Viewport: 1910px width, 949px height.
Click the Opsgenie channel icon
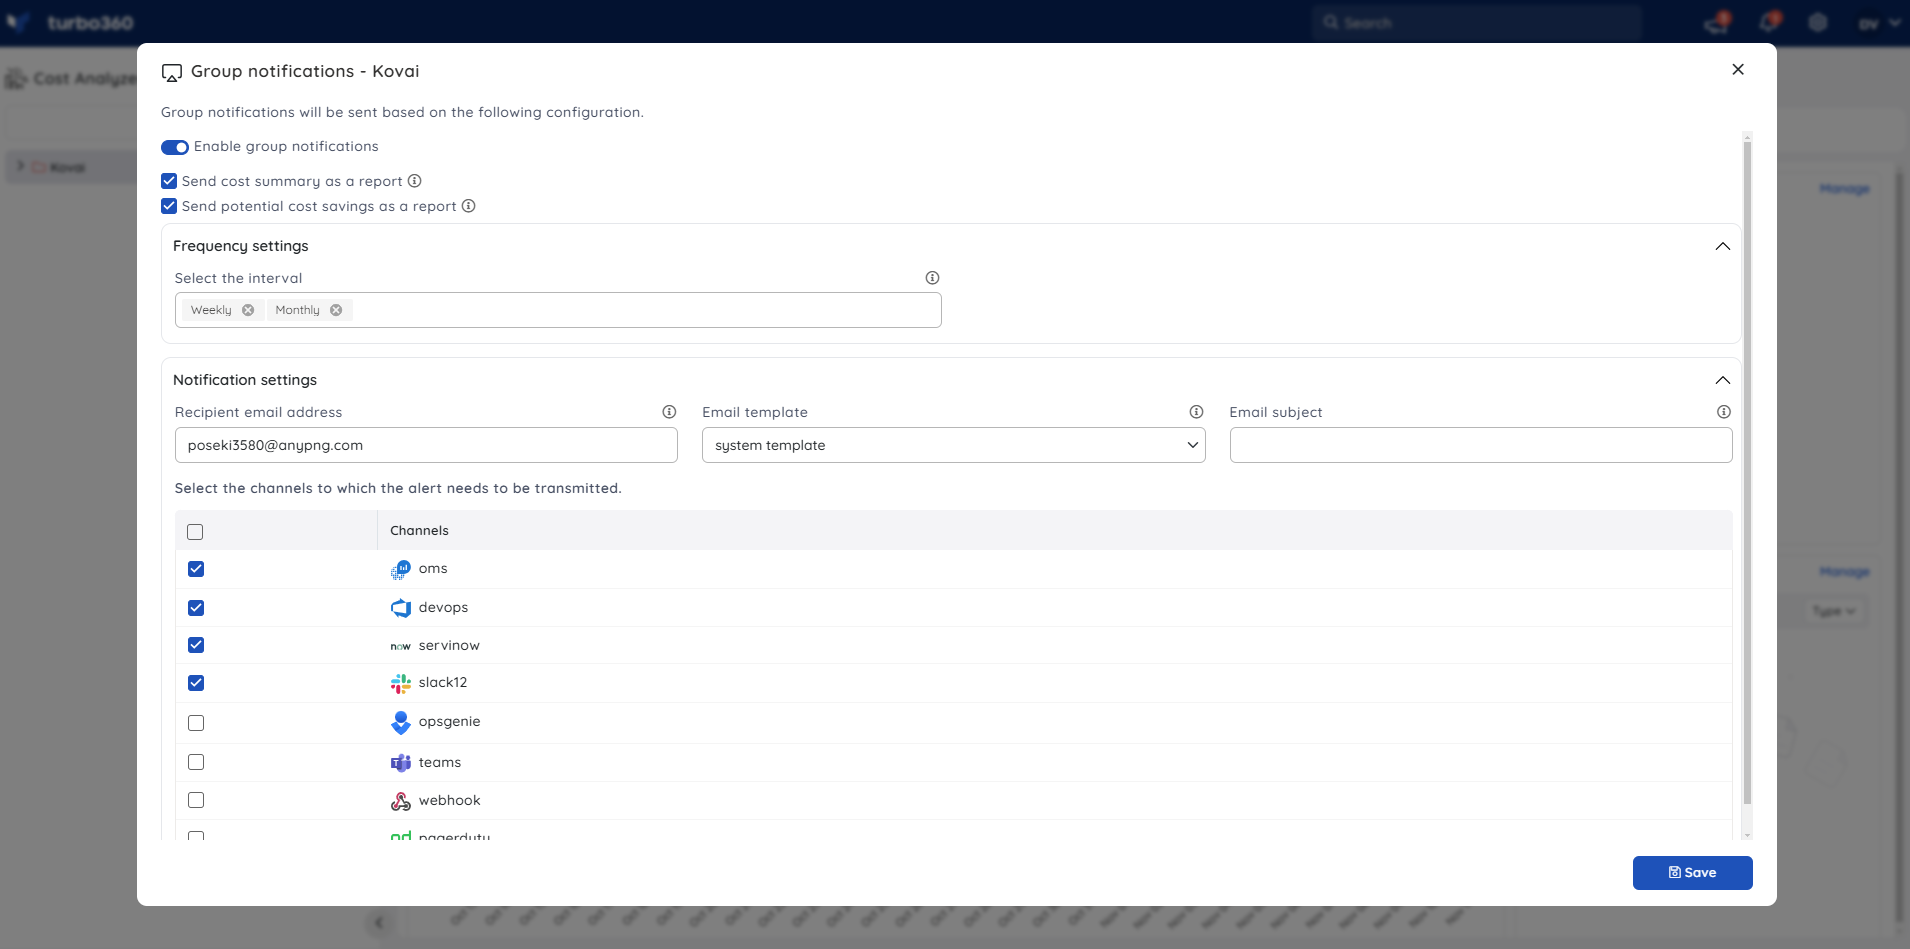(x=400, y=722)
